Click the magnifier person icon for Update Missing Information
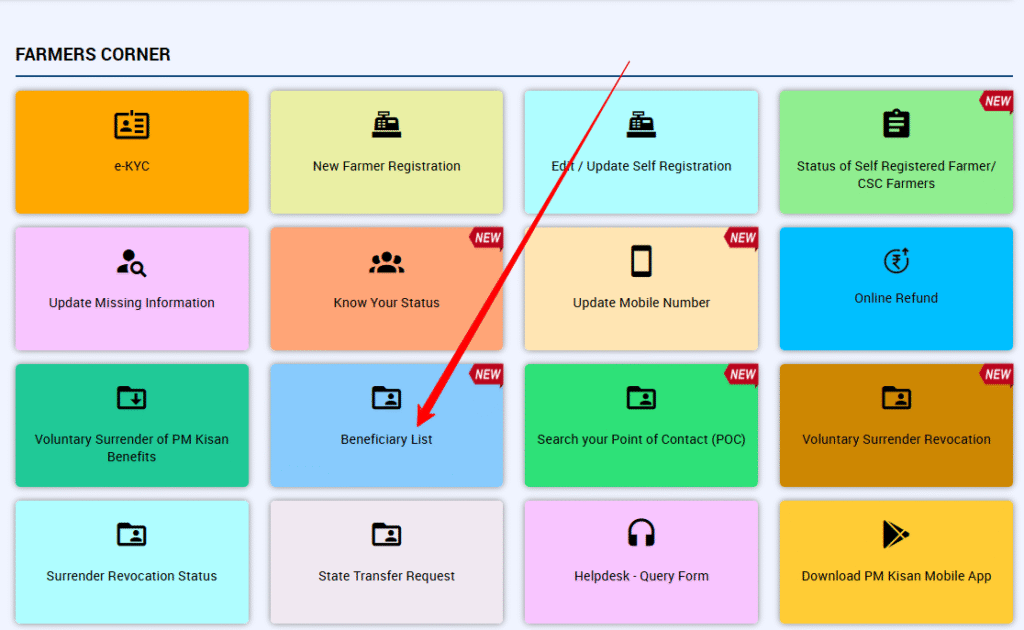1024x630 pixels. pos(131,262)
